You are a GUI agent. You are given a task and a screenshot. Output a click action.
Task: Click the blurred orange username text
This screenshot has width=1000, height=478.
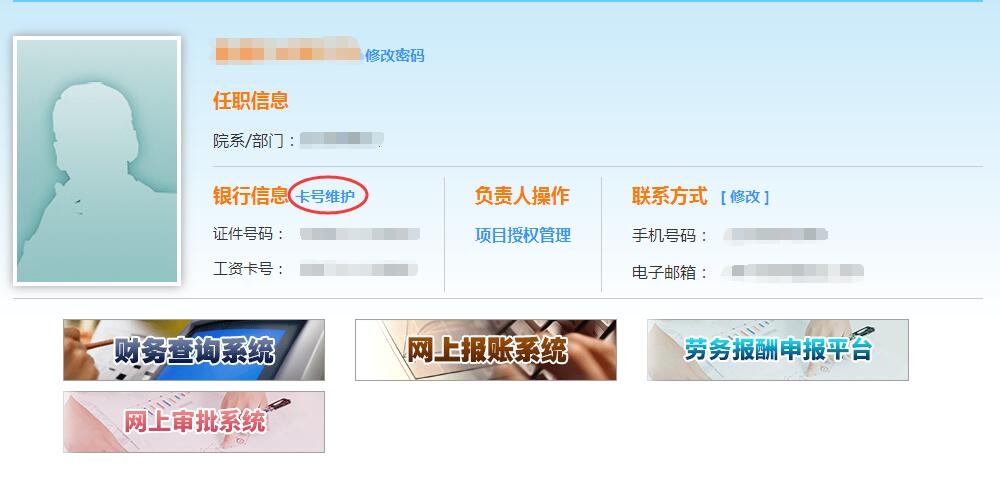[288, 51]
